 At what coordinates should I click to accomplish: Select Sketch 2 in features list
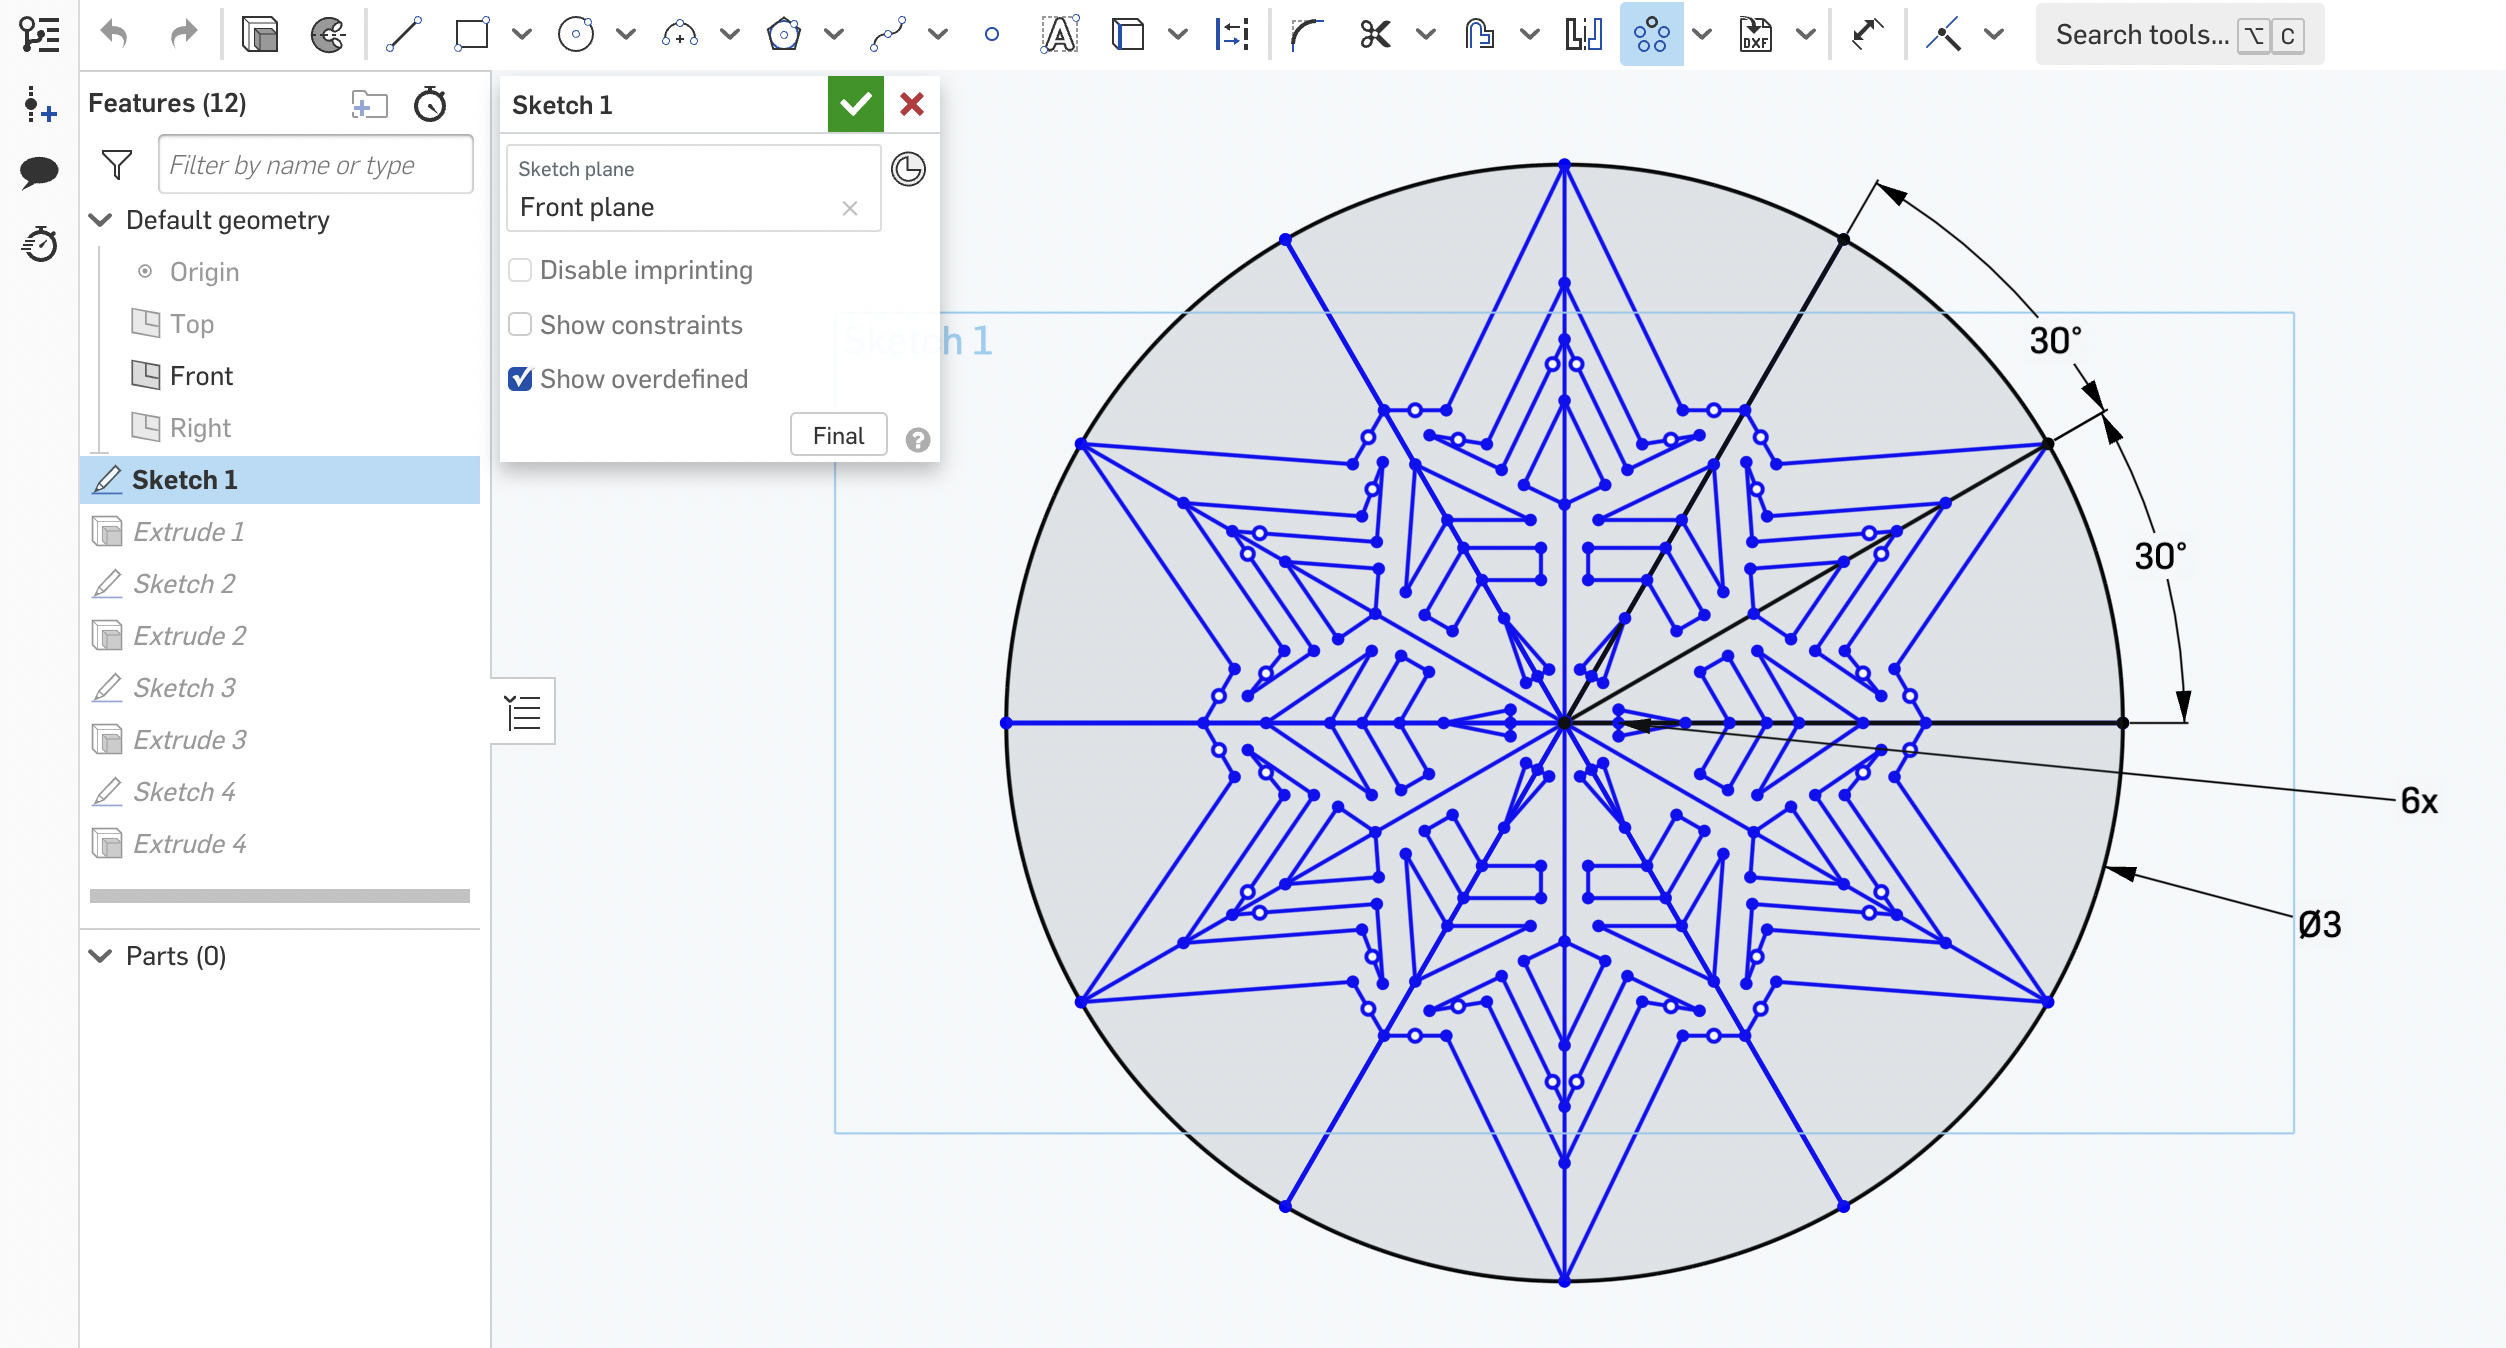[x=183, y=583]
